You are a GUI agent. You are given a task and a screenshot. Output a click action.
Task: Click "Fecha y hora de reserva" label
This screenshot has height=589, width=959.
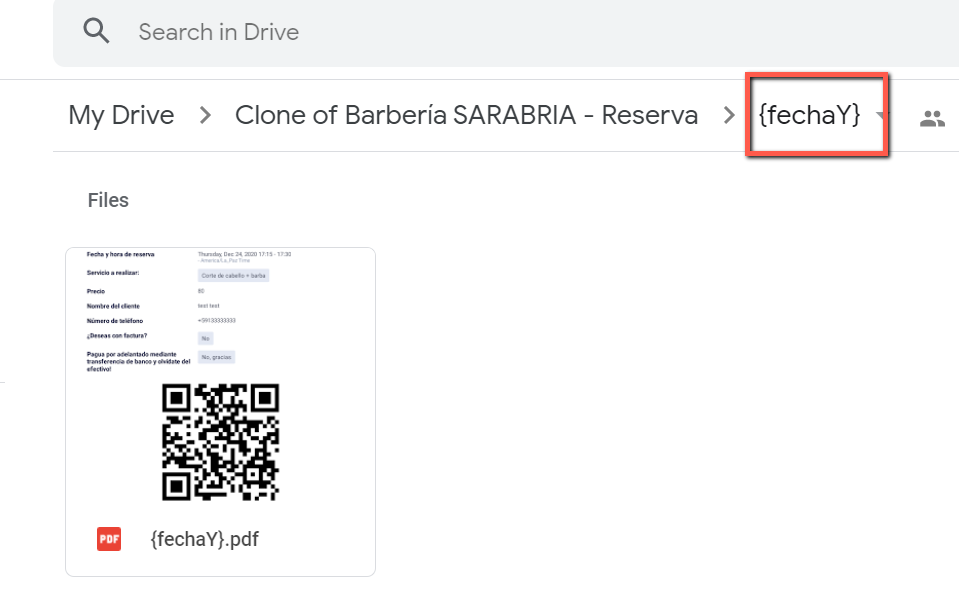[x=121, y=254]
